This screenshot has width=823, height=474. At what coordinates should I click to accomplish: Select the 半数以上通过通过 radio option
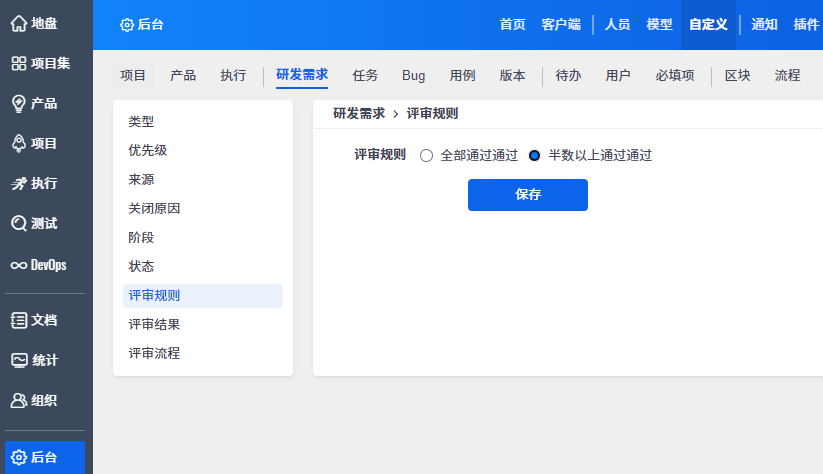534,156
